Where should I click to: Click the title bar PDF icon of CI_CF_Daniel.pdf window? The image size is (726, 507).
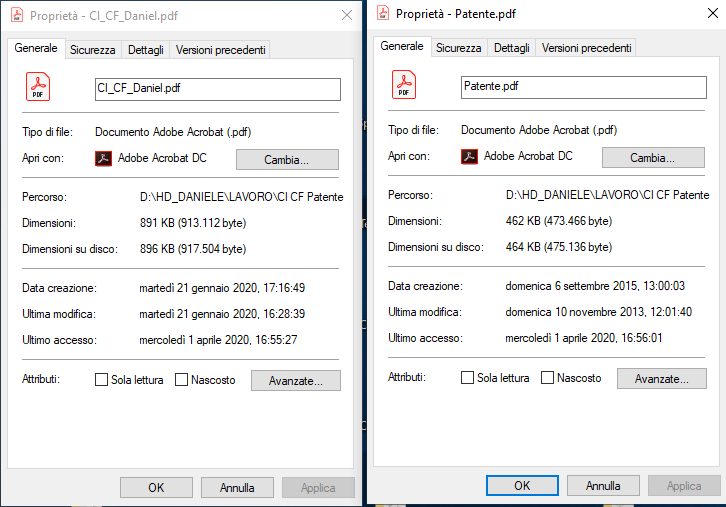tap(17, 15)
